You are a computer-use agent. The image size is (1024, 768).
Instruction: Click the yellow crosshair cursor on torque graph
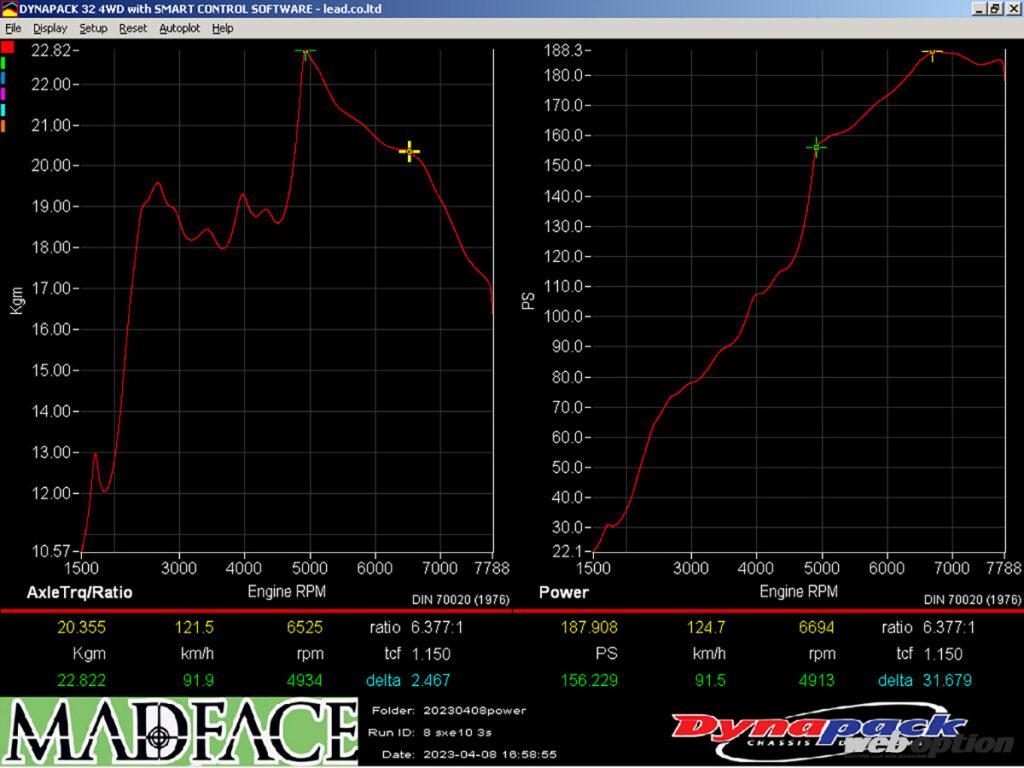pyautogui.click(x=409, y=151)
